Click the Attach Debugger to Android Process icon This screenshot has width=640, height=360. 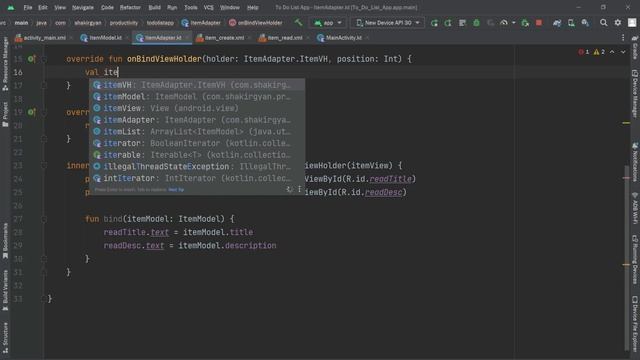tap(525, 23)
